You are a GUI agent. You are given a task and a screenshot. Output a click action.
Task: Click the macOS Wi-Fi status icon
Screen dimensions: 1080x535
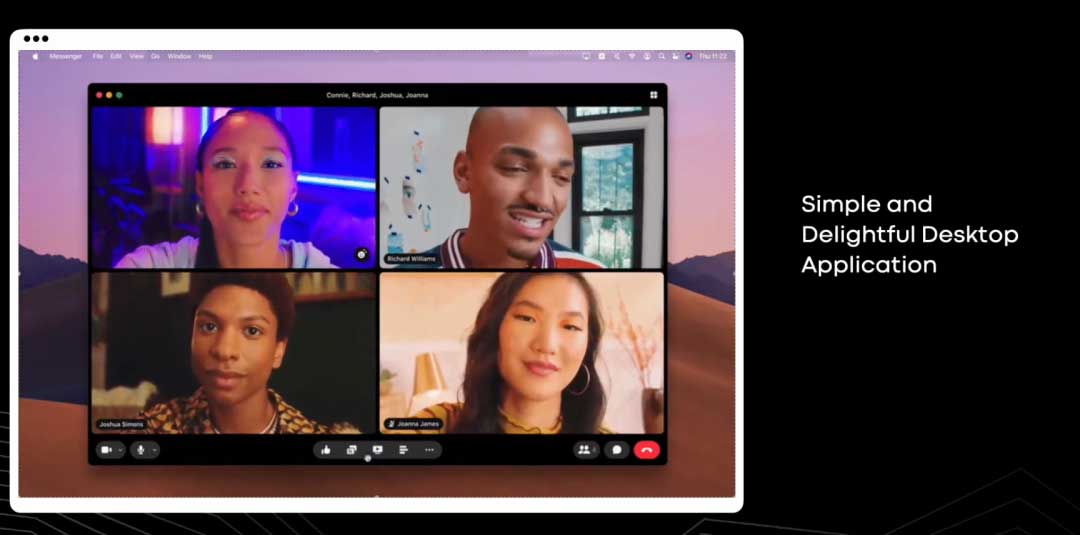(x=631, y=56)
